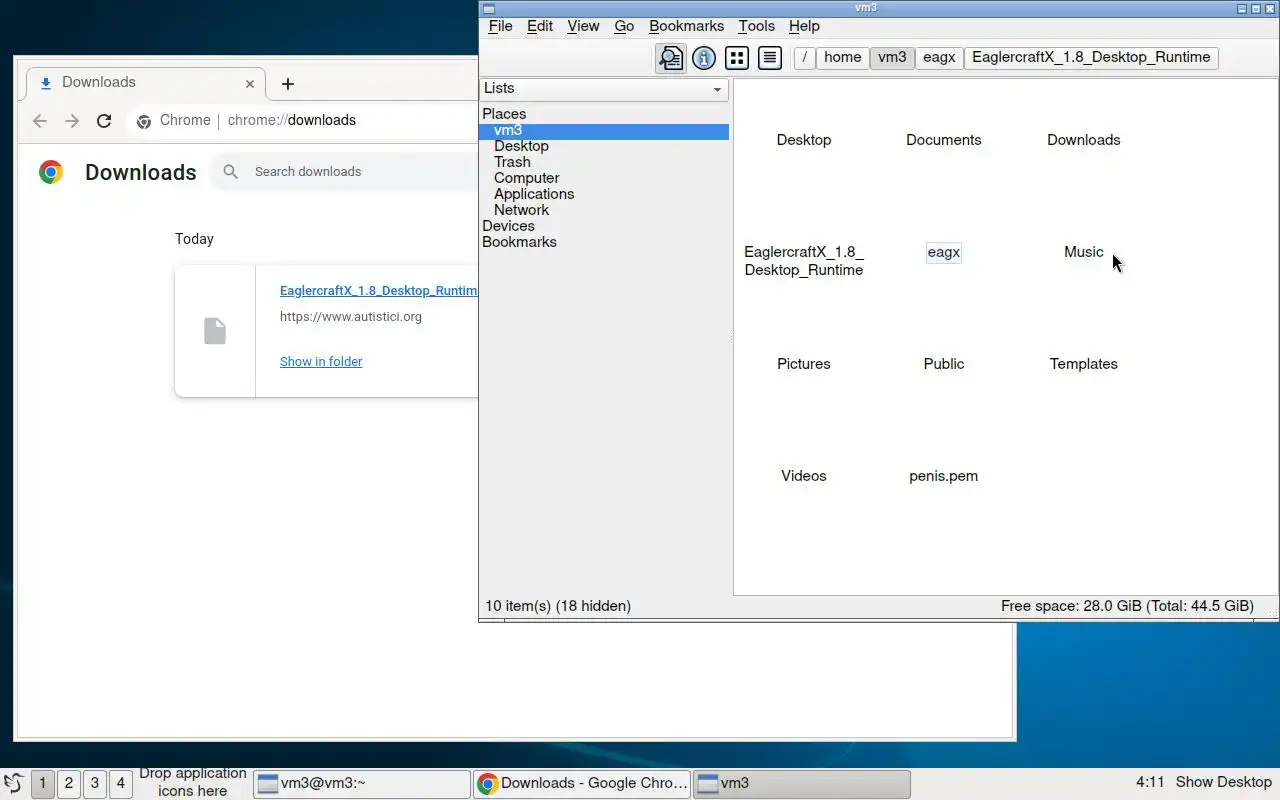The width and height of the screenshot is (1280, 800).
Task: Select the Templates folder
Action: (1083, 364)
